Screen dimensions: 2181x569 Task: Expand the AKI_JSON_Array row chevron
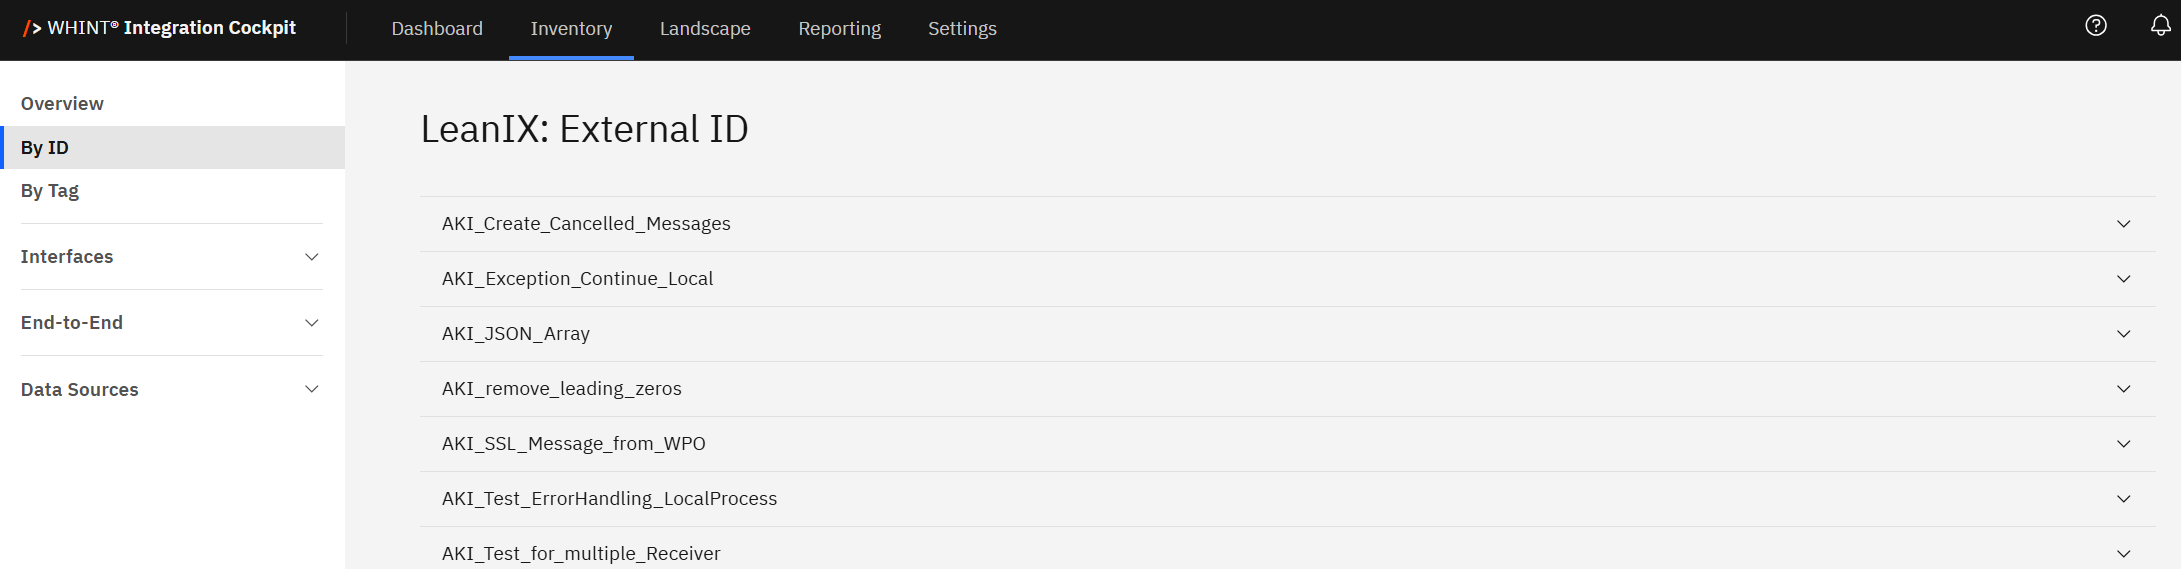pos(2124,334)
